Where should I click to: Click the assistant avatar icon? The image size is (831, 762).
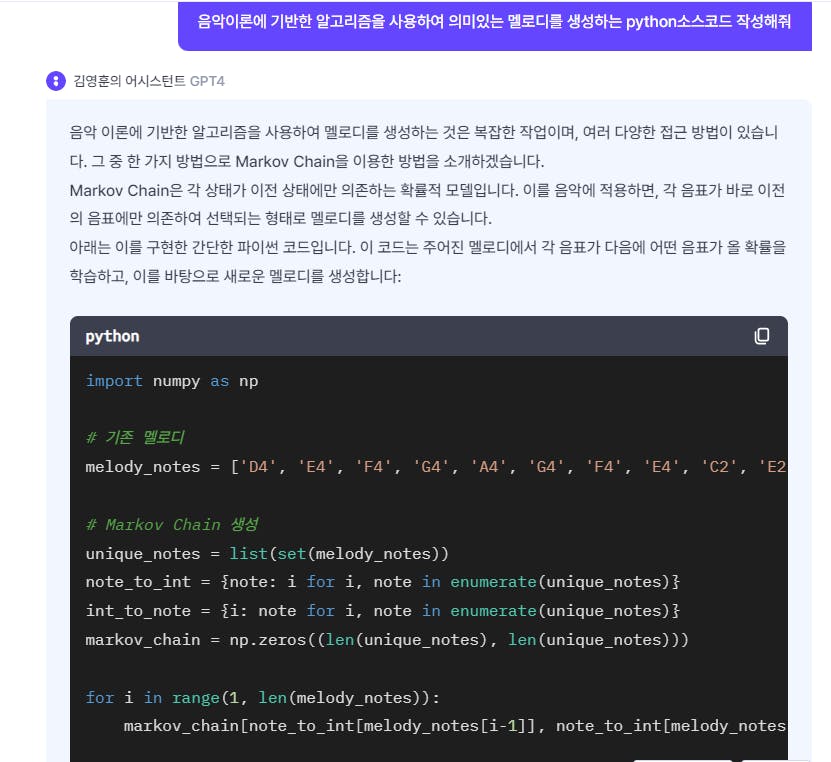56,81
